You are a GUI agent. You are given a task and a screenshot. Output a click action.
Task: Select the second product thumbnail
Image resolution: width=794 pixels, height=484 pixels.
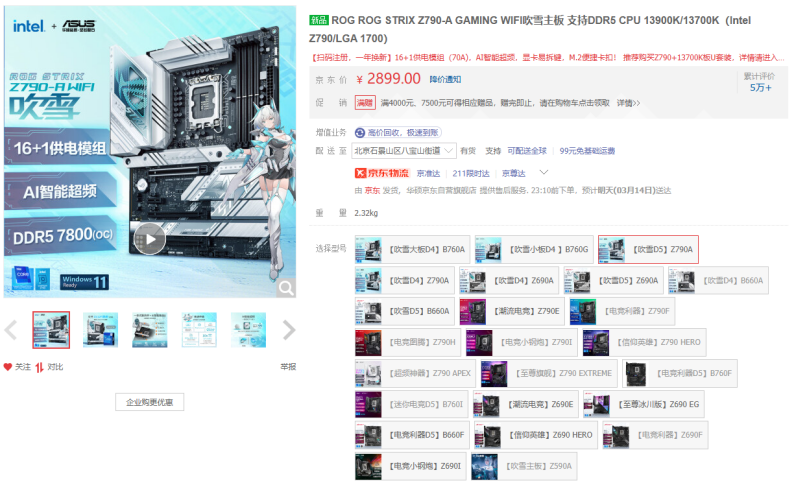(x=100, y=330)
